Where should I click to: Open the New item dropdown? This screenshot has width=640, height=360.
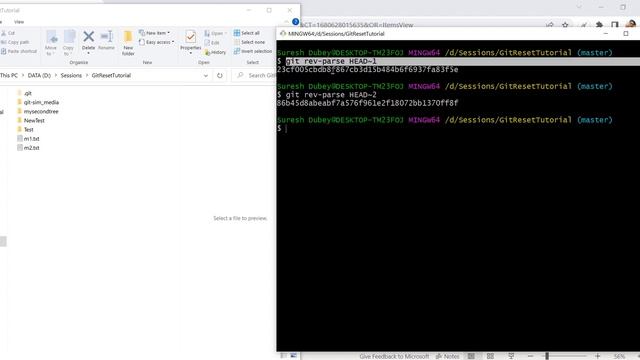154,33
